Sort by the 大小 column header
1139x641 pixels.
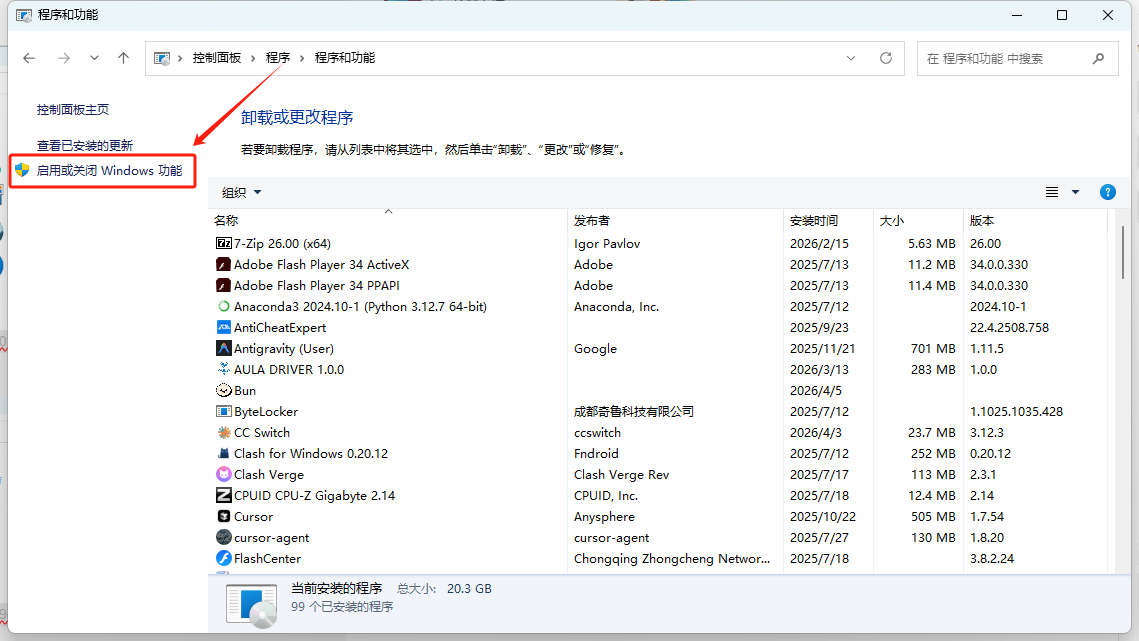[x=918, y=220]
